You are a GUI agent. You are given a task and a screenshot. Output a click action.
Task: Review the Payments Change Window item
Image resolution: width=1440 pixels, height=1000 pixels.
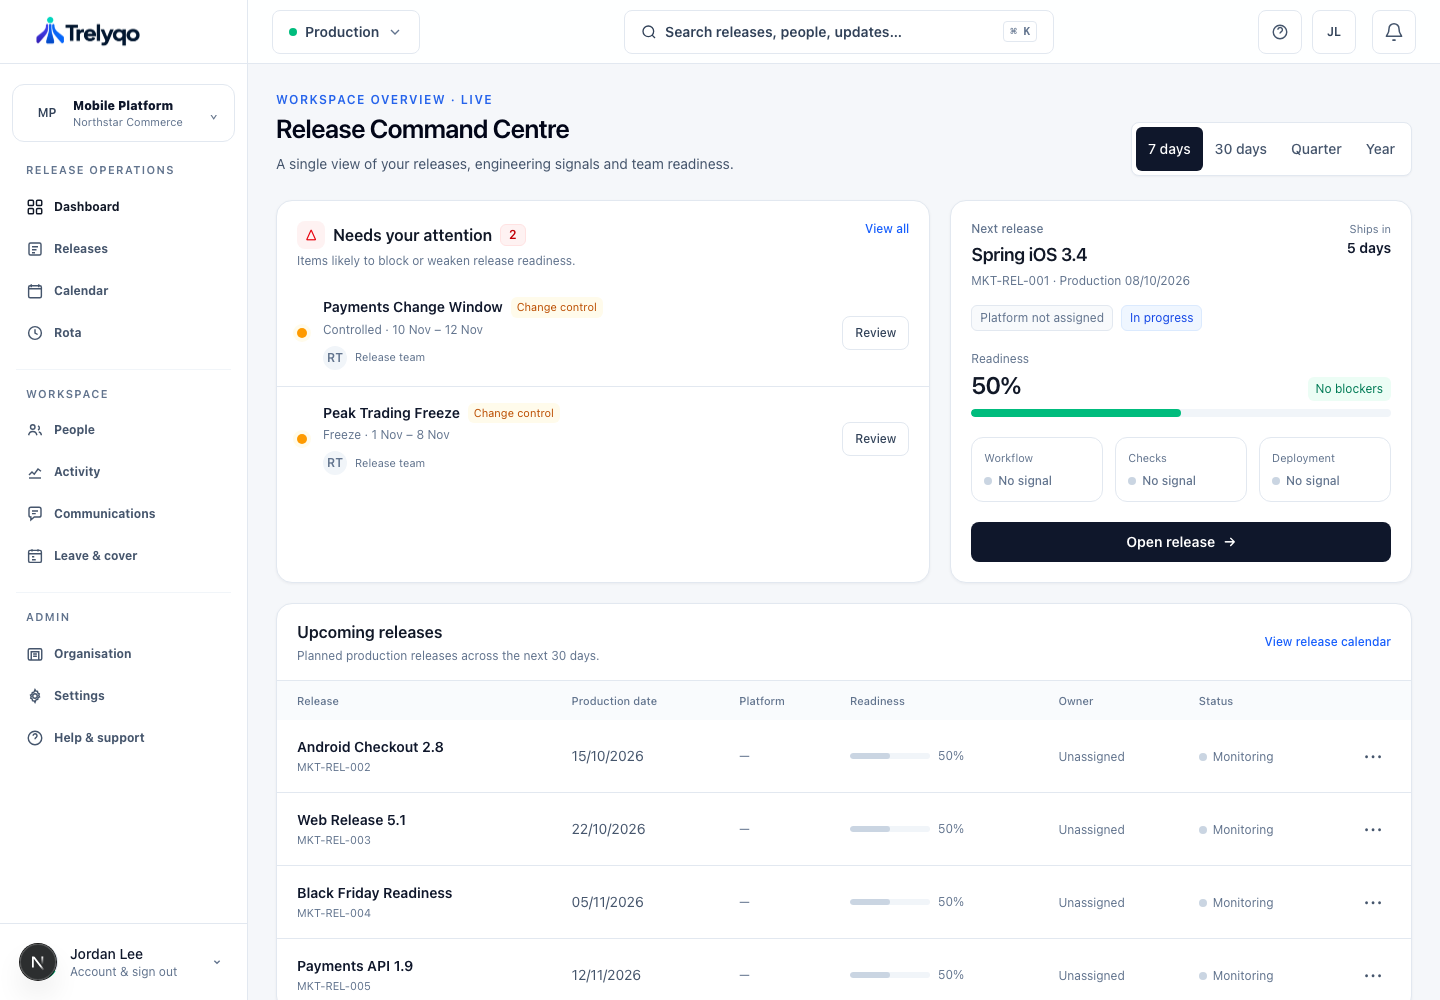tap(876, 333)
